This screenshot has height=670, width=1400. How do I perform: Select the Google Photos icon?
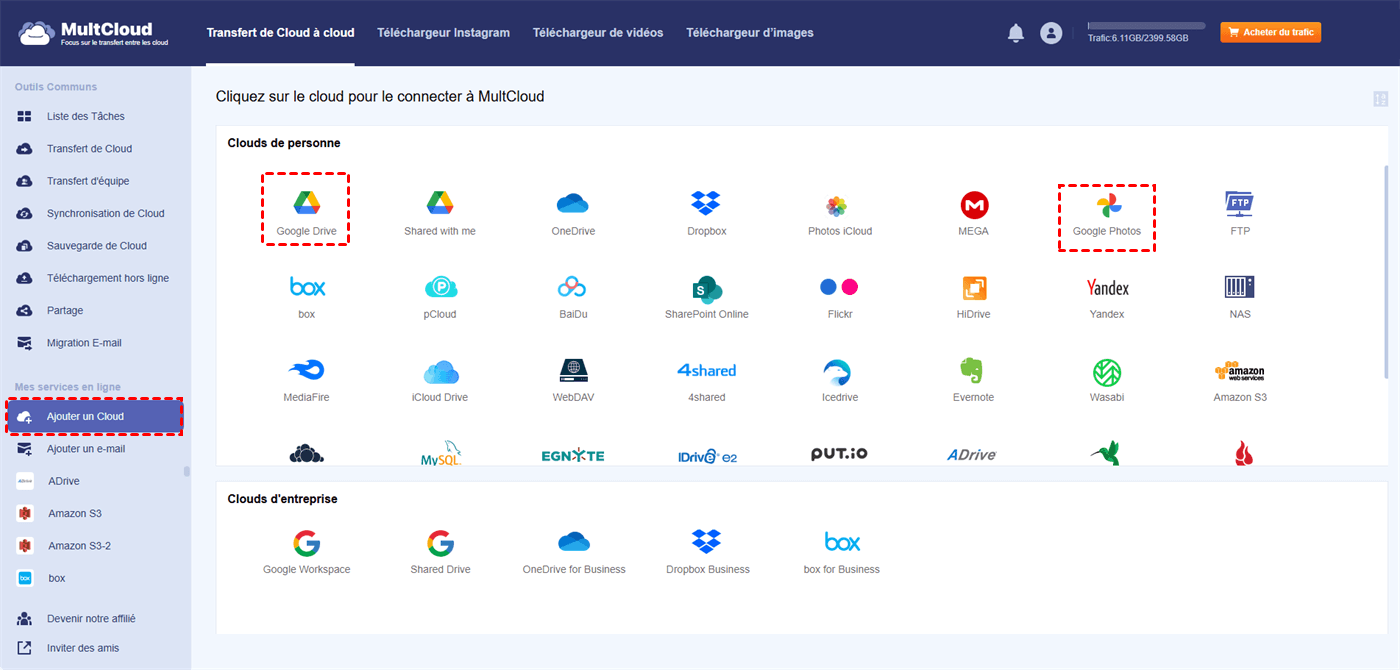1107,205
